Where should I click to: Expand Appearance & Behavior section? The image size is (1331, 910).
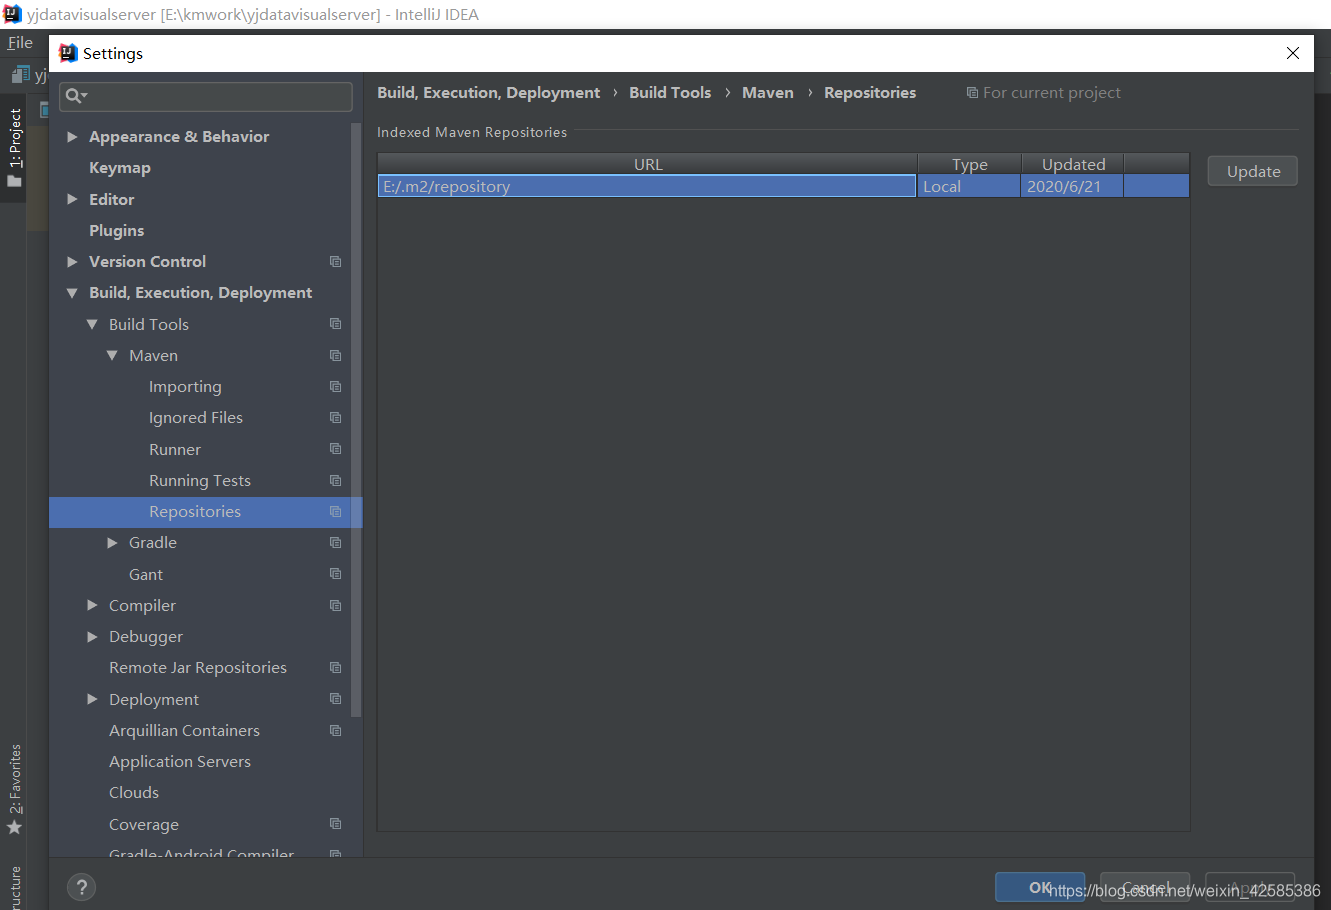click(72, 137)
